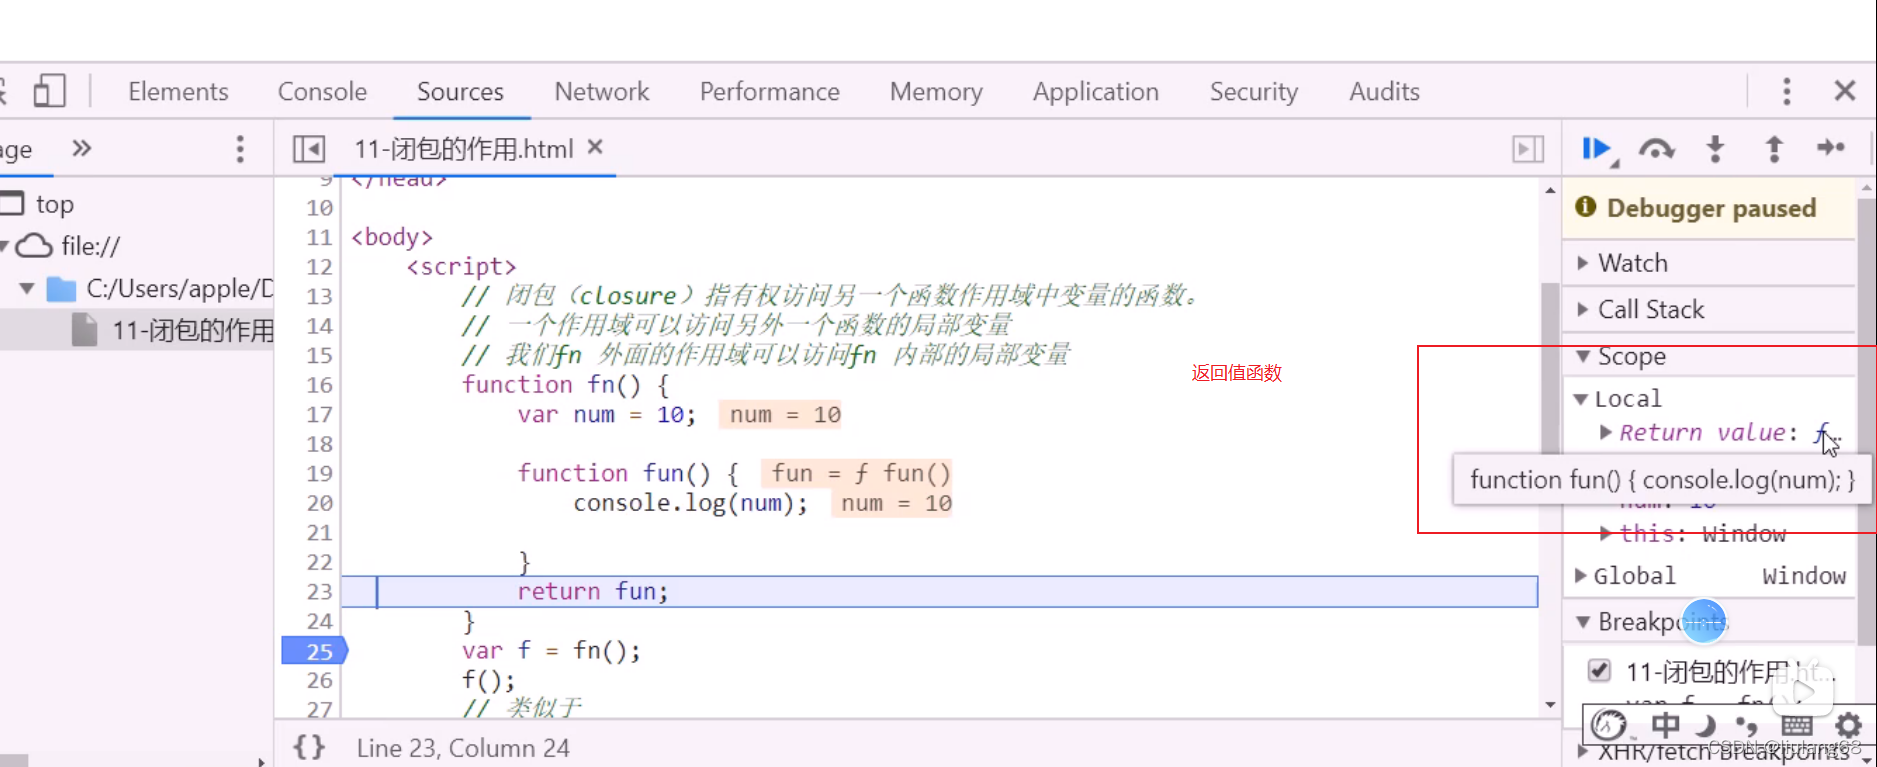Screen dimensions: 1877x767
Task: Toggle IME moon half-width mode icon
Action: (1707, 725)
